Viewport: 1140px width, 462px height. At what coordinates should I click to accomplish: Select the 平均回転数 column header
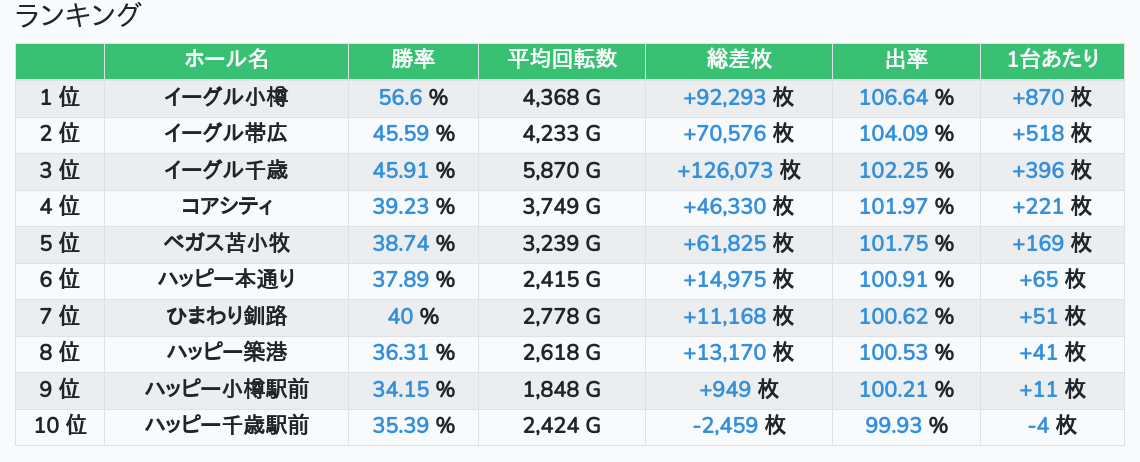562,60
